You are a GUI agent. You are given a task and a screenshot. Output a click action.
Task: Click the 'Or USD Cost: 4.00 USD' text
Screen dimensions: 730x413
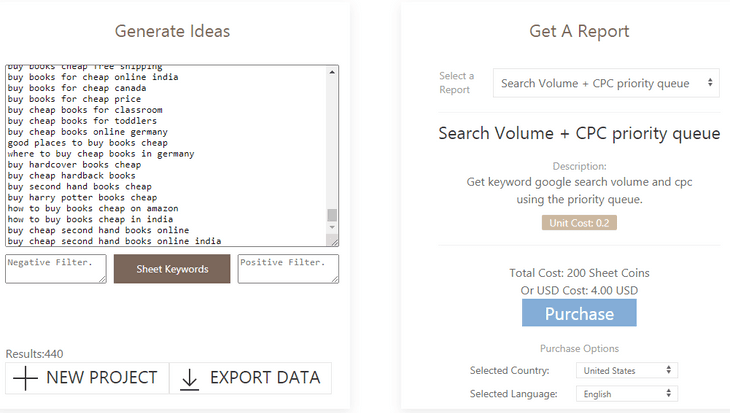[579, 291]
